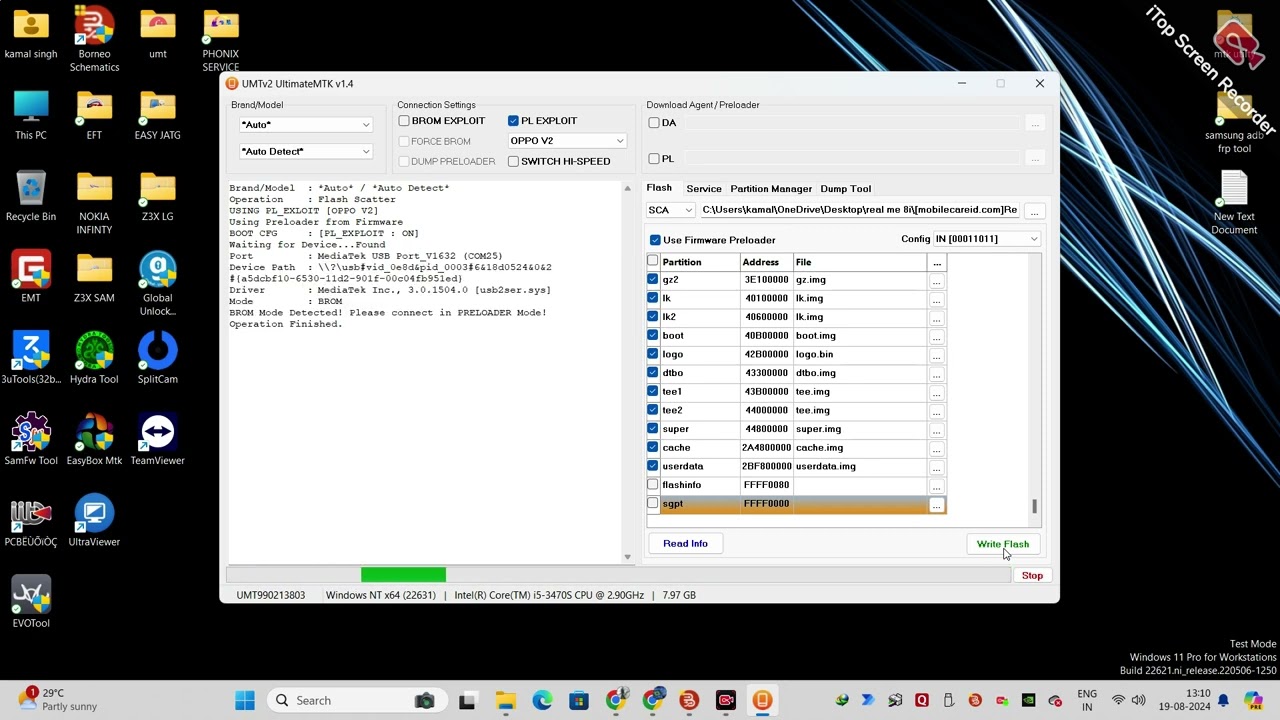Open File Explorer from the taskbar
Screen dimensions: 1280x720
505,701
